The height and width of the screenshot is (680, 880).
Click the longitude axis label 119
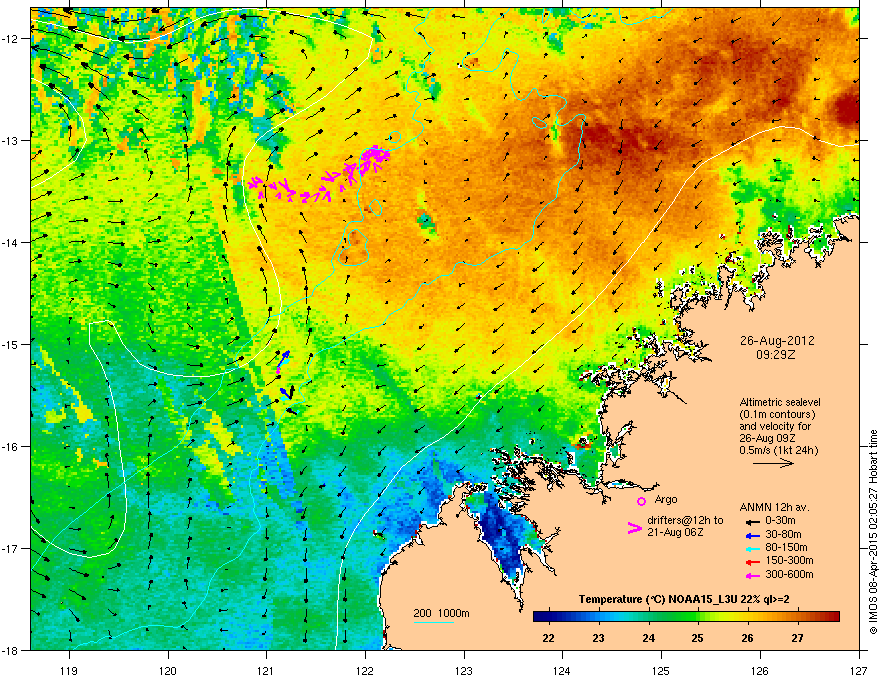[69, 670]
